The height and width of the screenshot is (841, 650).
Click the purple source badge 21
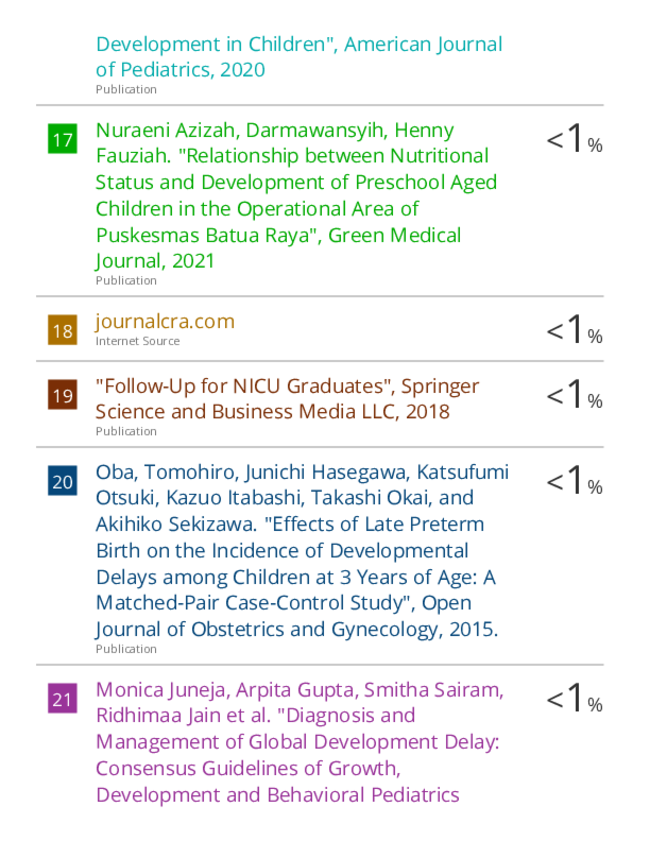(62, 698)
